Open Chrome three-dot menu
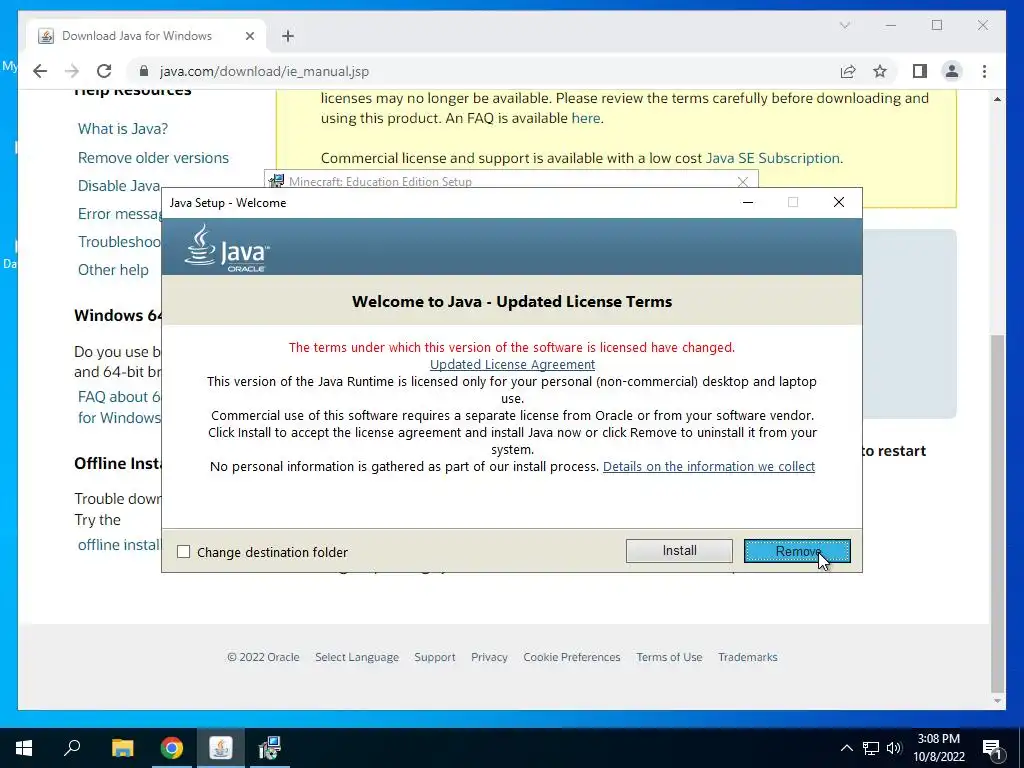 984,71
